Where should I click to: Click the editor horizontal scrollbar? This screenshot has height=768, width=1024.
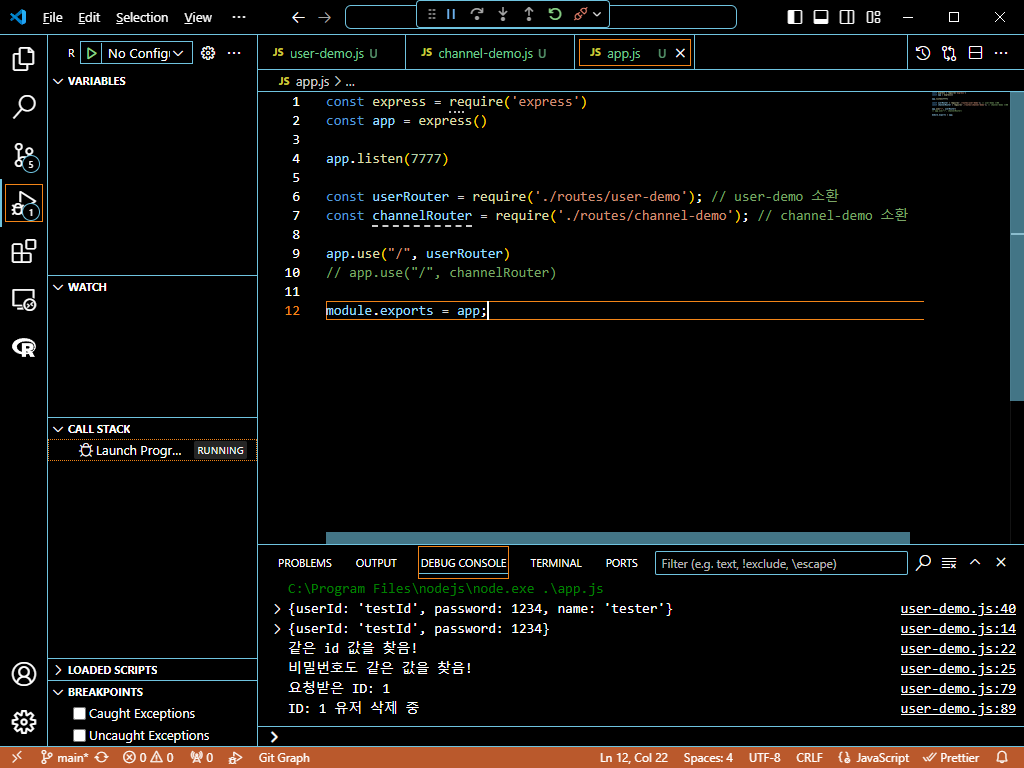(x=617, y=538)
